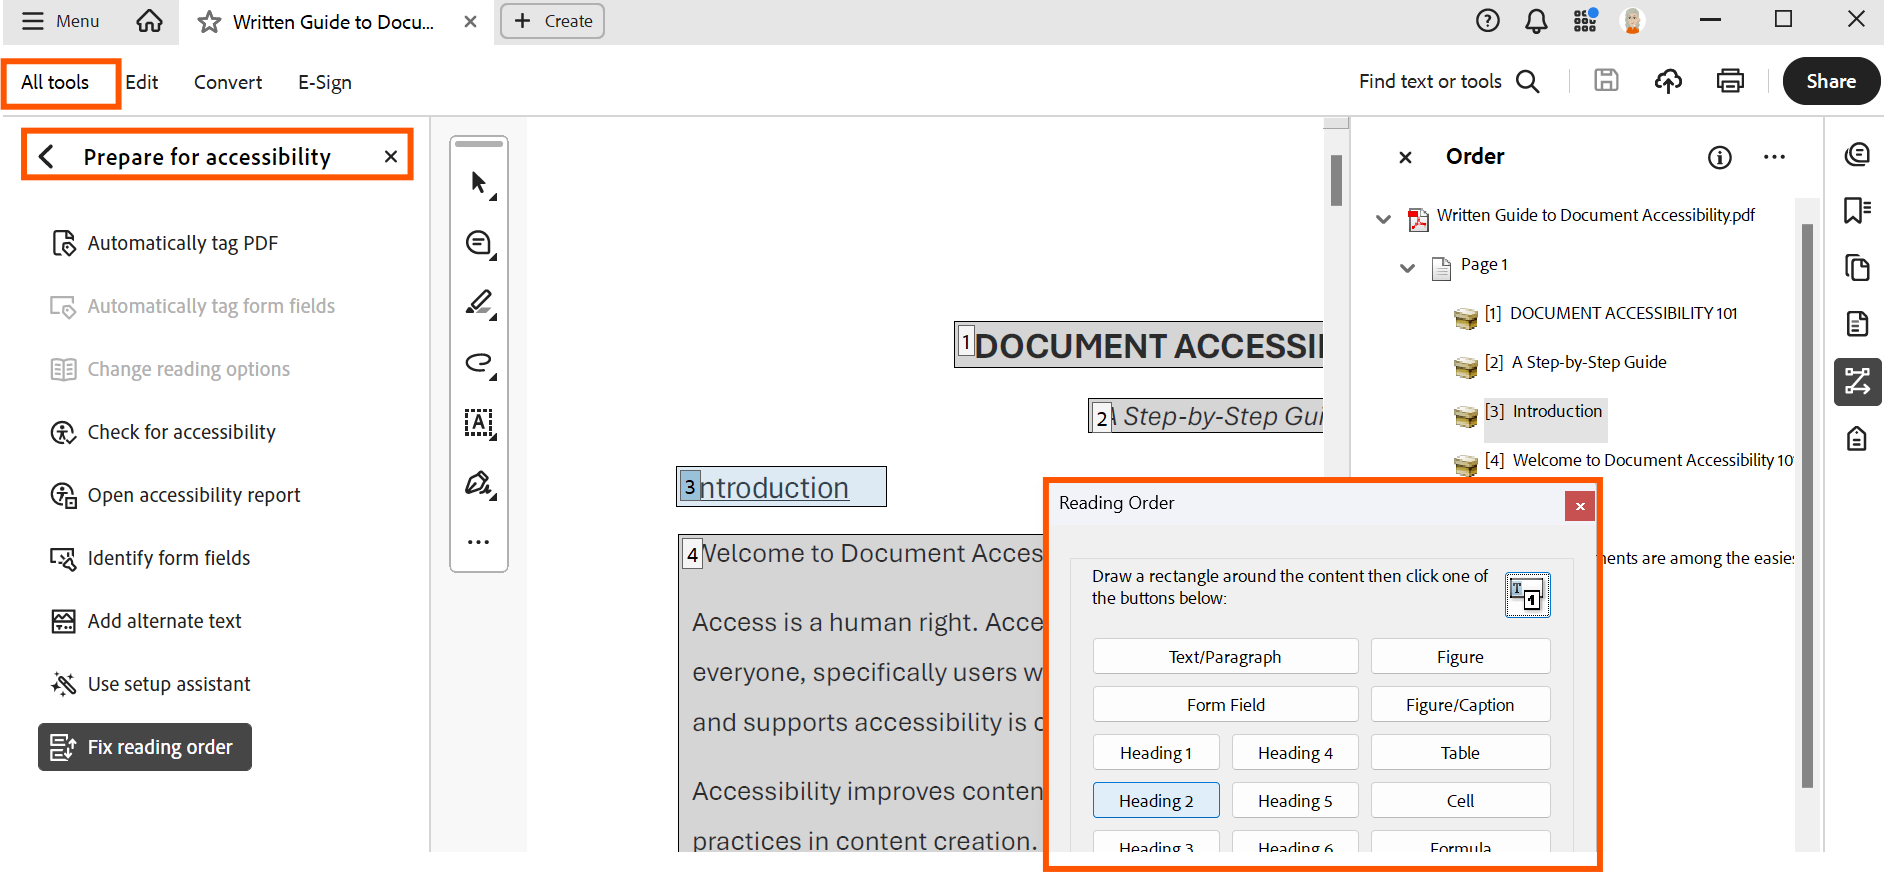
Task: Open the Order panel options ellipsis menu
Action: 1774,157
